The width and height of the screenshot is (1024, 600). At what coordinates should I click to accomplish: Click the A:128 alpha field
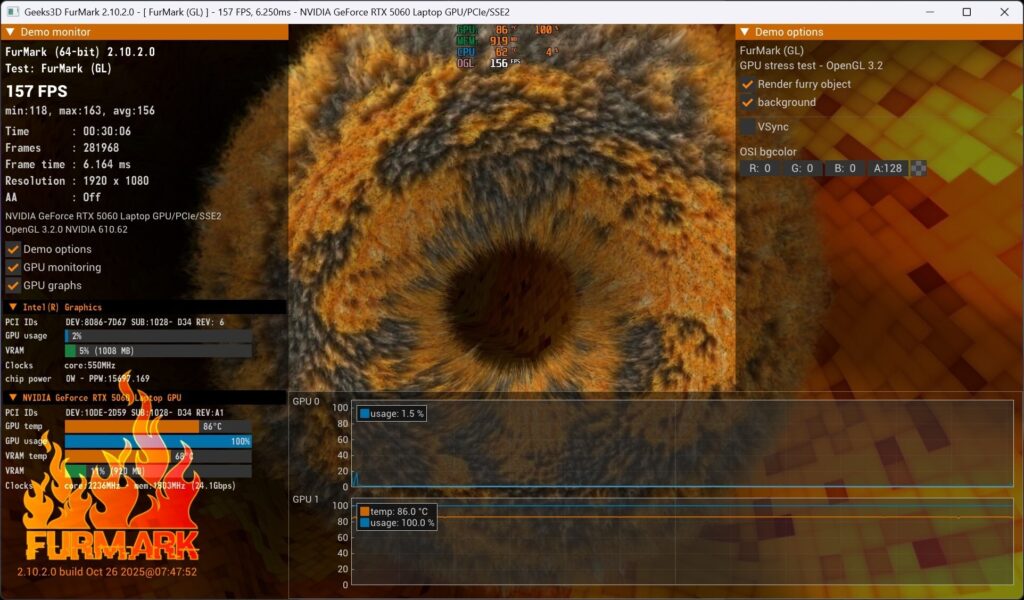tap(888, 168)
